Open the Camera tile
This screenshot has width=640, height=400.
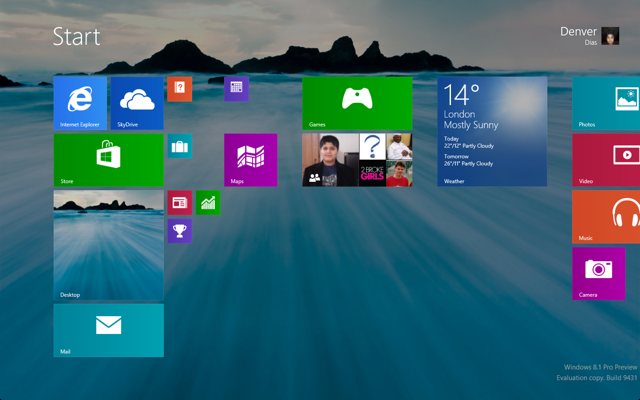coord(599,273)
